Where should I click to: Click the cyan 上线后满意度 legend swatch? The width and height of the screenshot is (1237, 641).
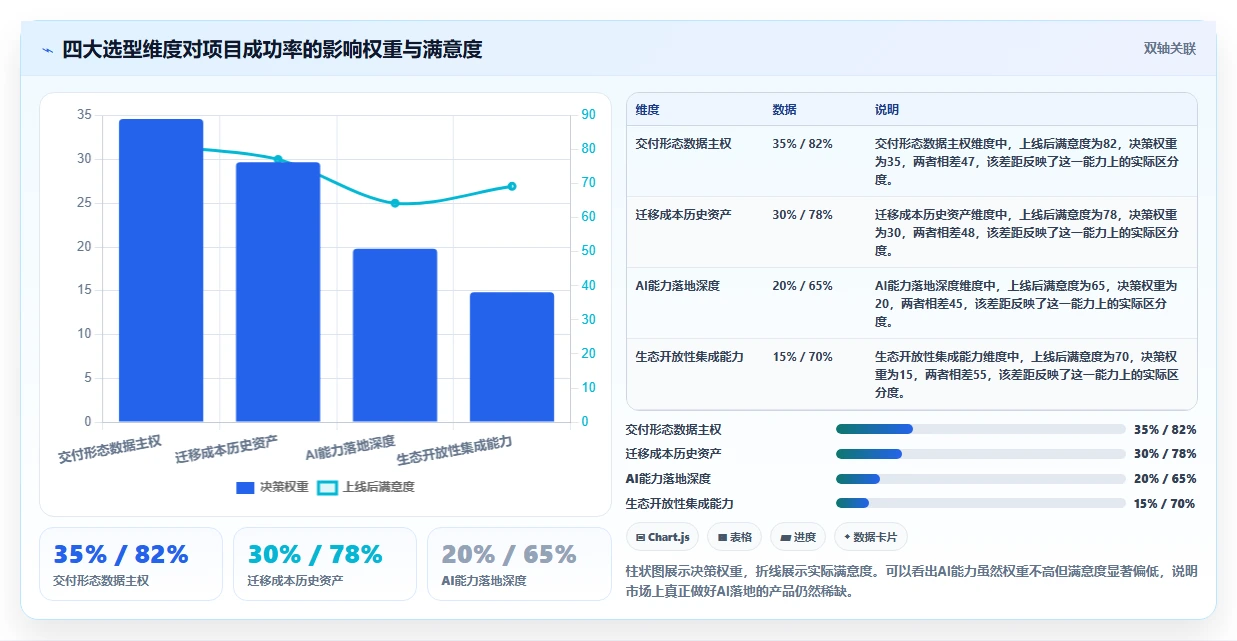click(327, 487)
